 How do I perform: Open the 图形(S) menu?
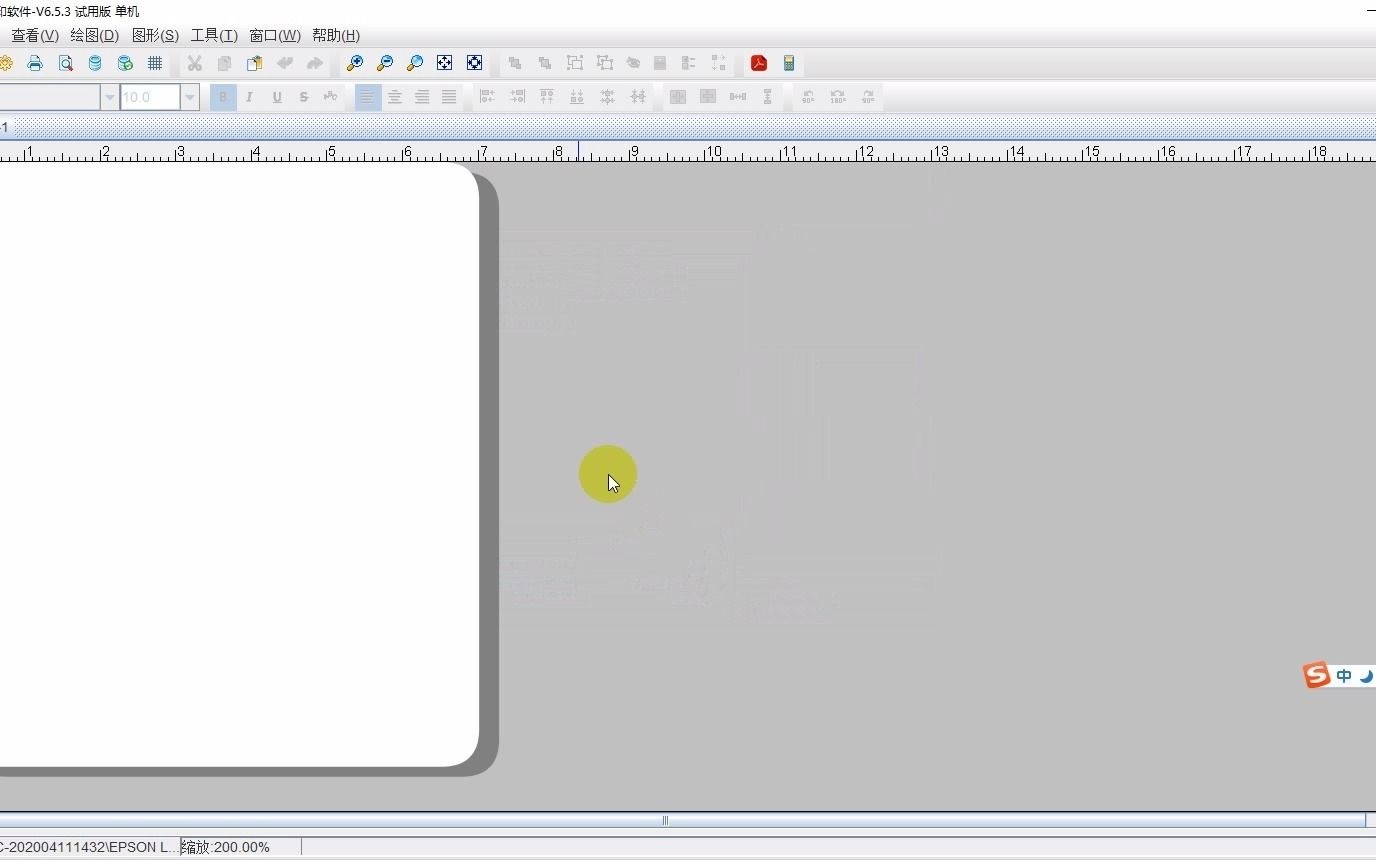[x=155, y=35]
